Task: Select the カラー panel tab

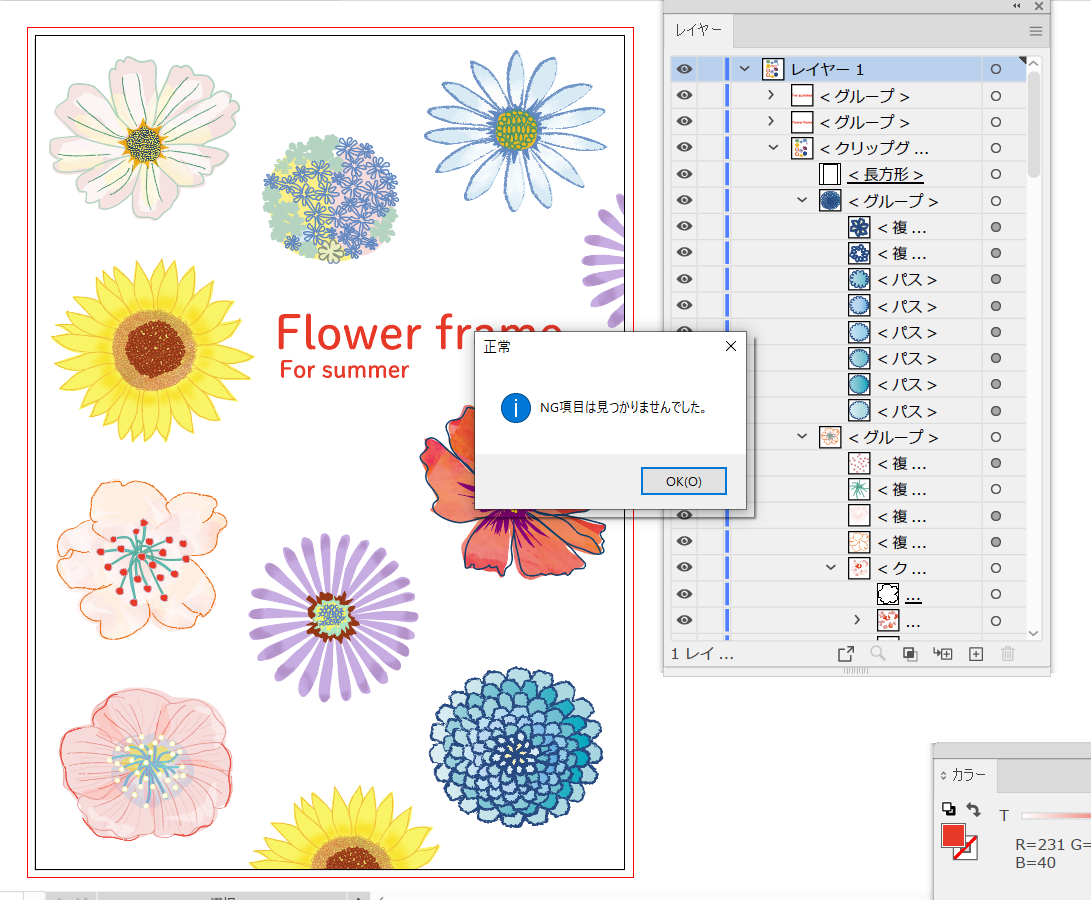Action: pyautogui.click(x=967, y=775)
